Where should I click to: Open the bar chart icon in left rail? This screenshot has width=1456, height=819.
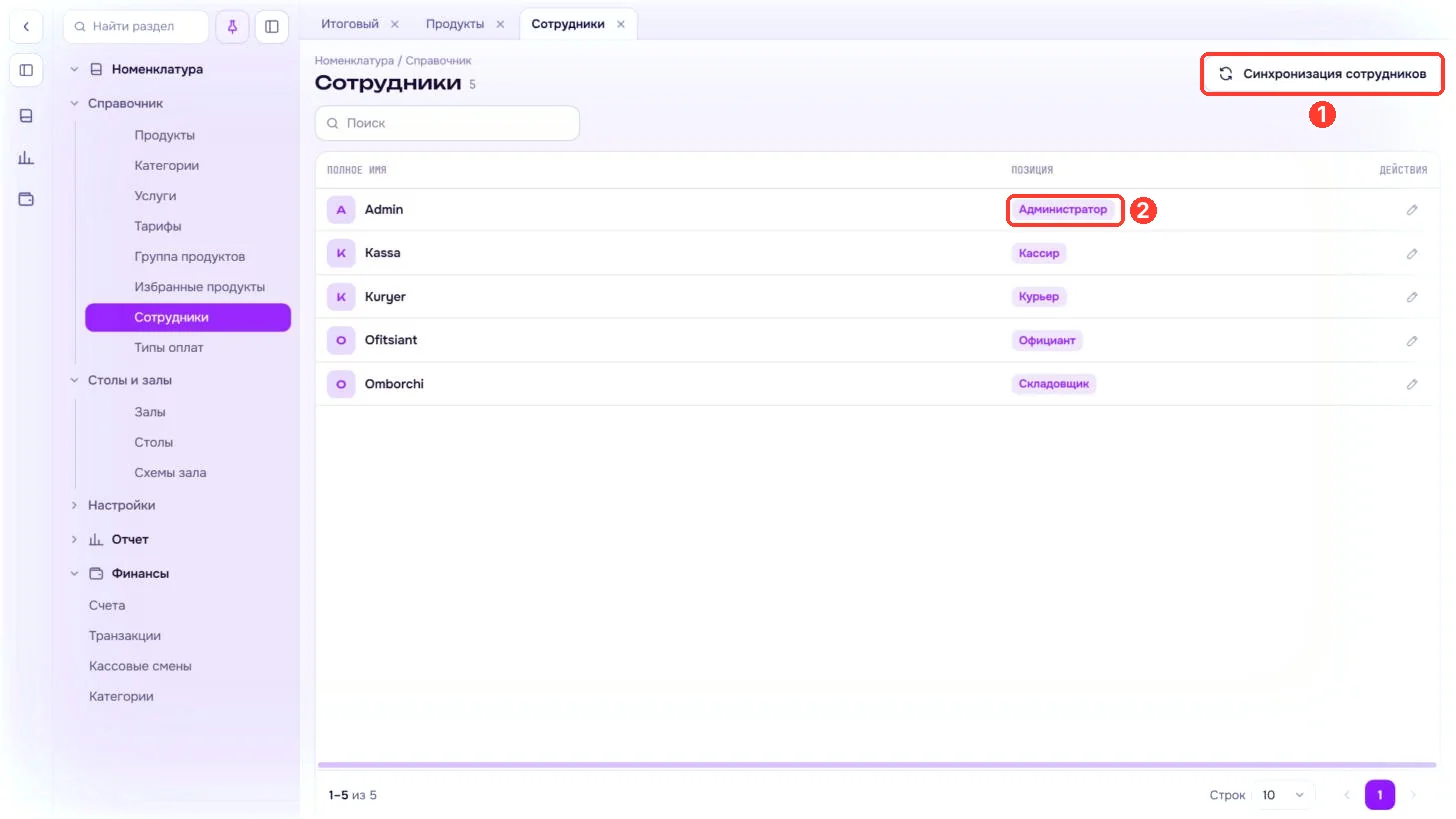coord(26,157)
